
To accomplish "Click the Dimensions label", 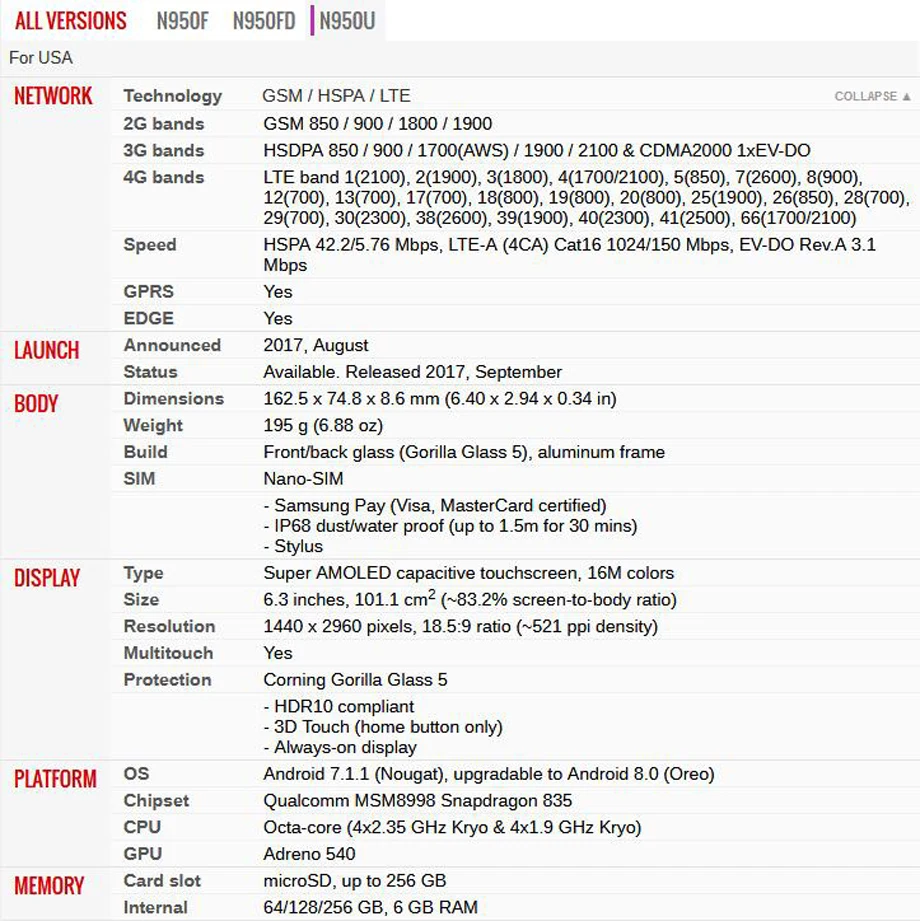I will click(x=174, y=399).
